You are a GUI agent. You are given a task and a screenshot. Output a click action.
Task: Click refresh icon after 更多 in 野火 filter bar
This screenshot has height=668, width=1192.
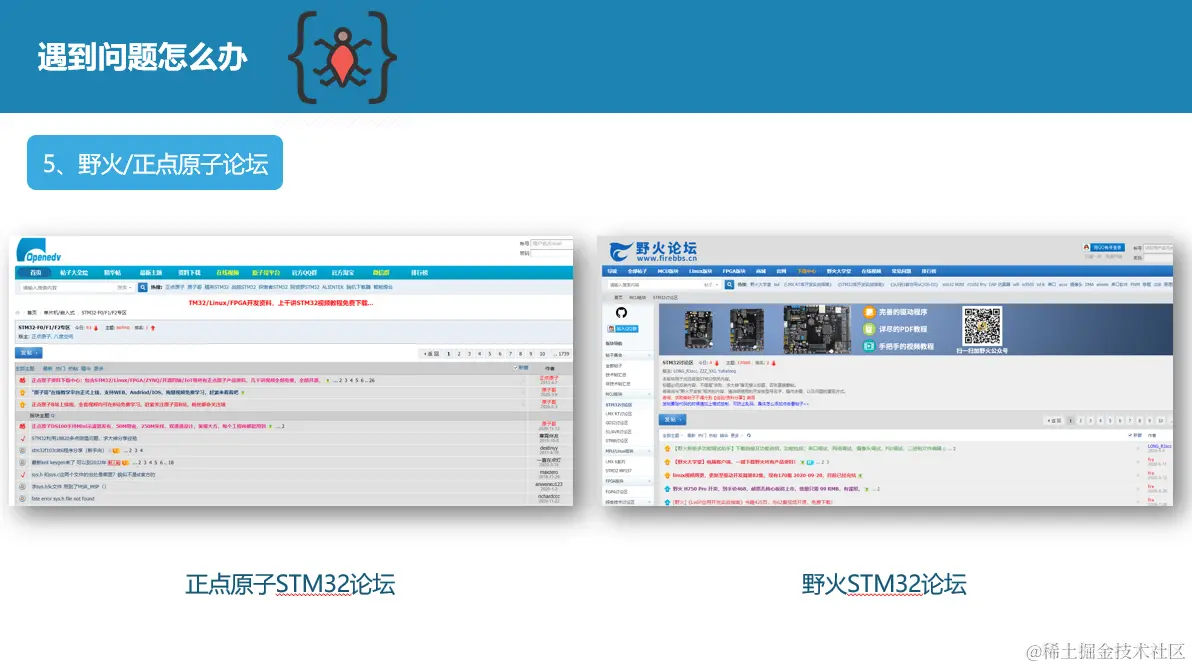click(748, 435)
